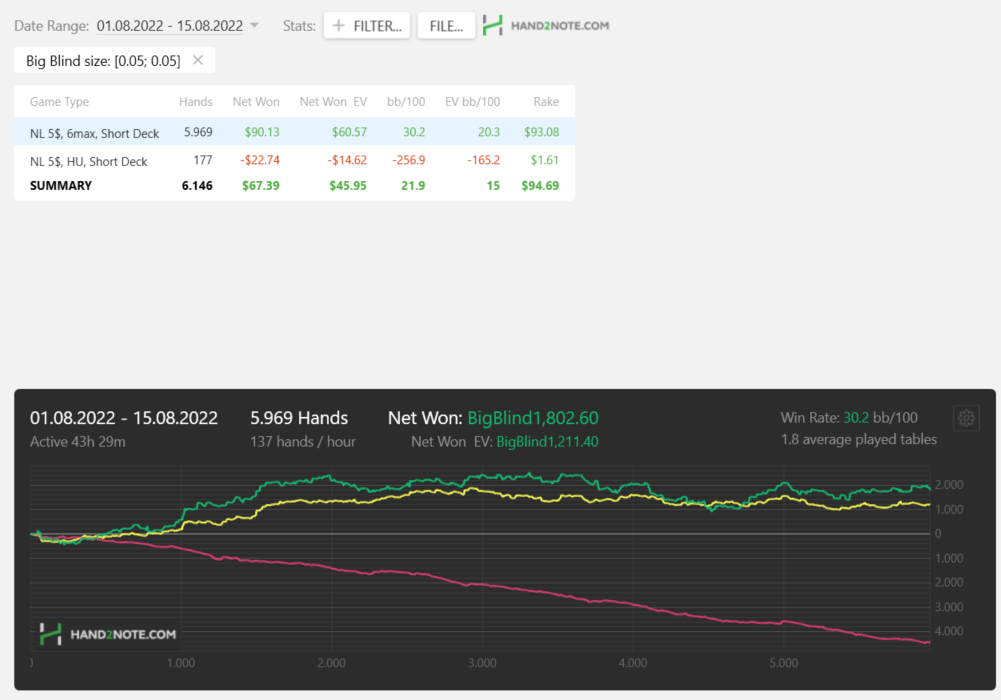This screenshot has width=1001, height=700.
Task: Click the $67.39 summary net won value
Action: [260, 186]
